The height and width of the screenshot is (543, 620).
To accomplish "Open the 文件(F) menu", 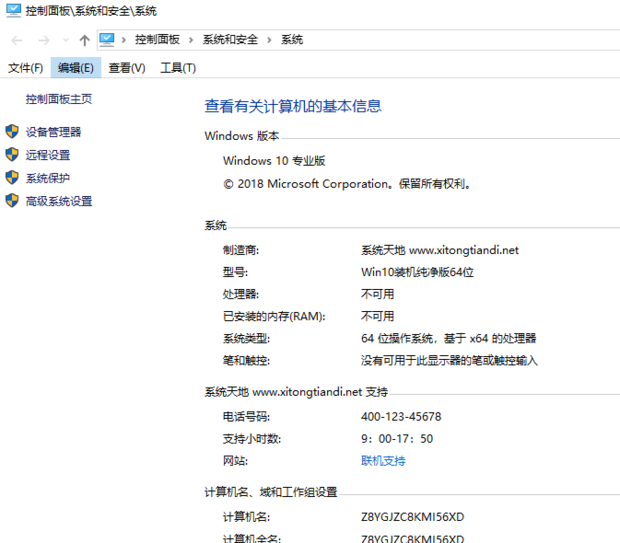I will coord(25,68).
